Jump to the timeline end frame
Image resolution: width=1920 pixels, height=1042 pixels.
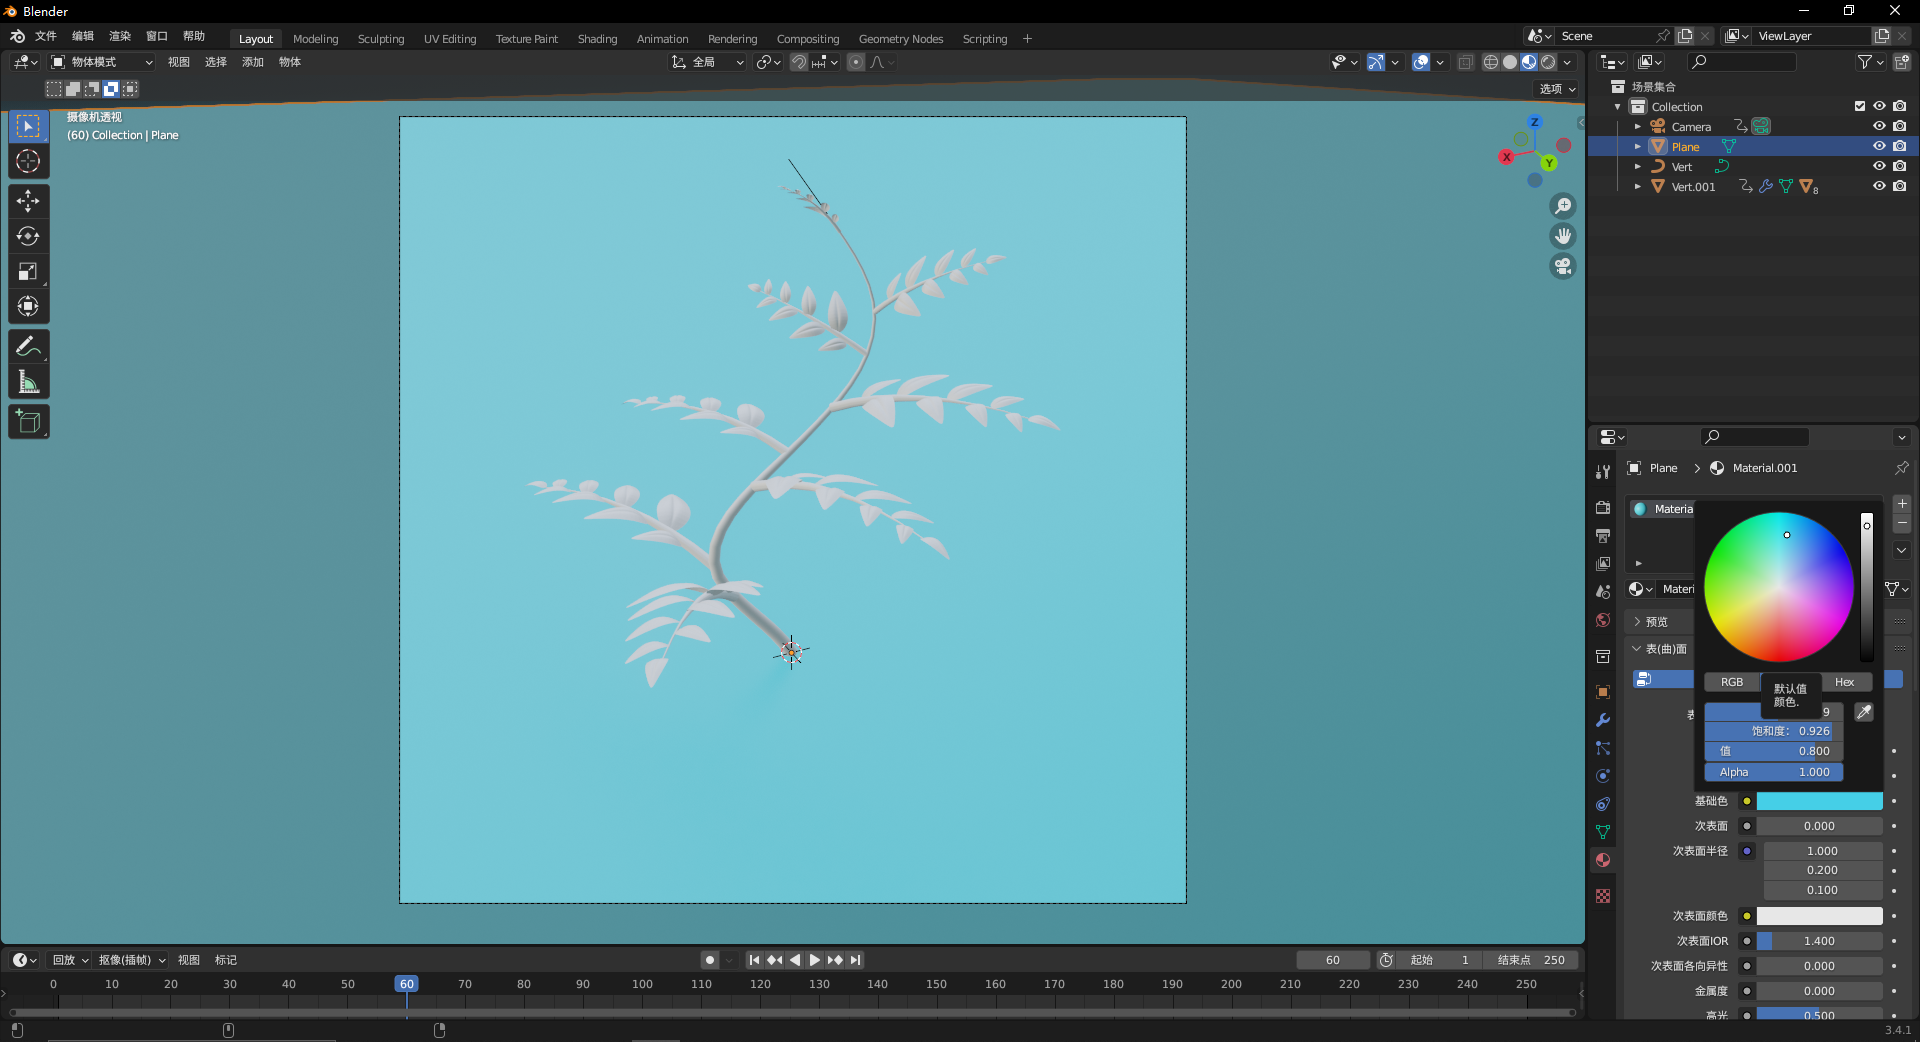tap(856, 960)
